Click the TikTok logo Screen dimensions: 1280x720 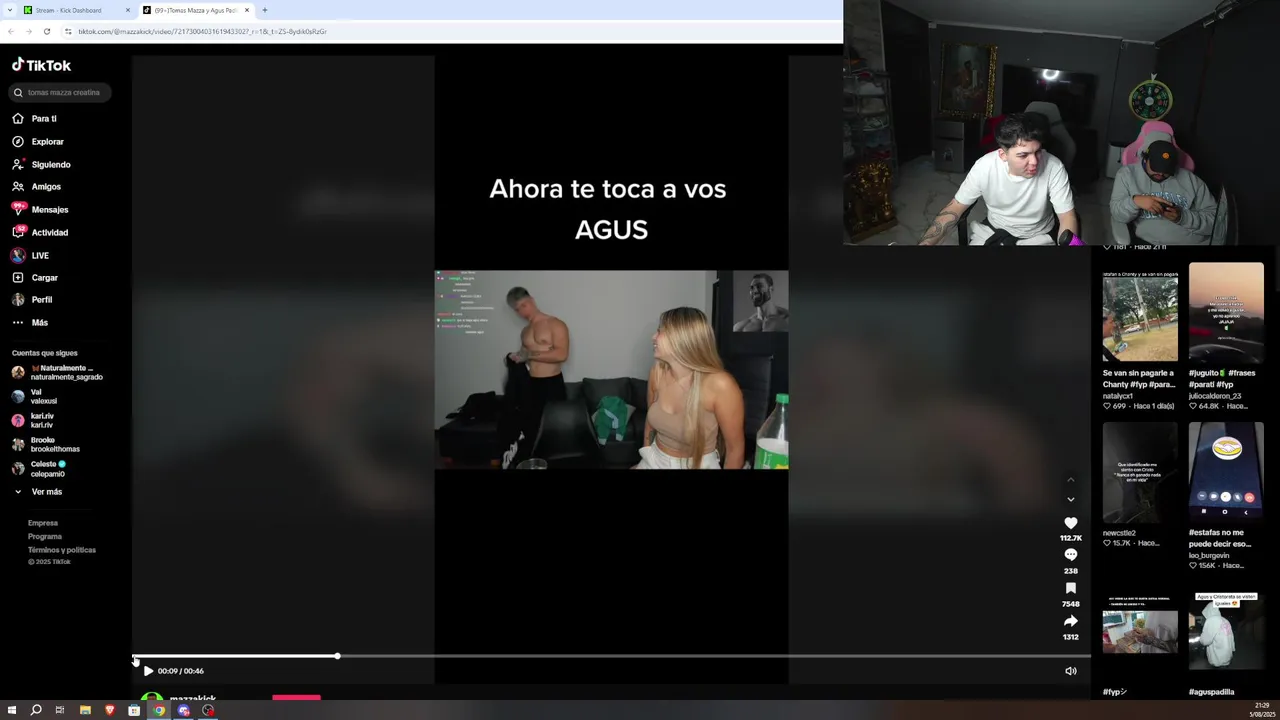[41, 65]
